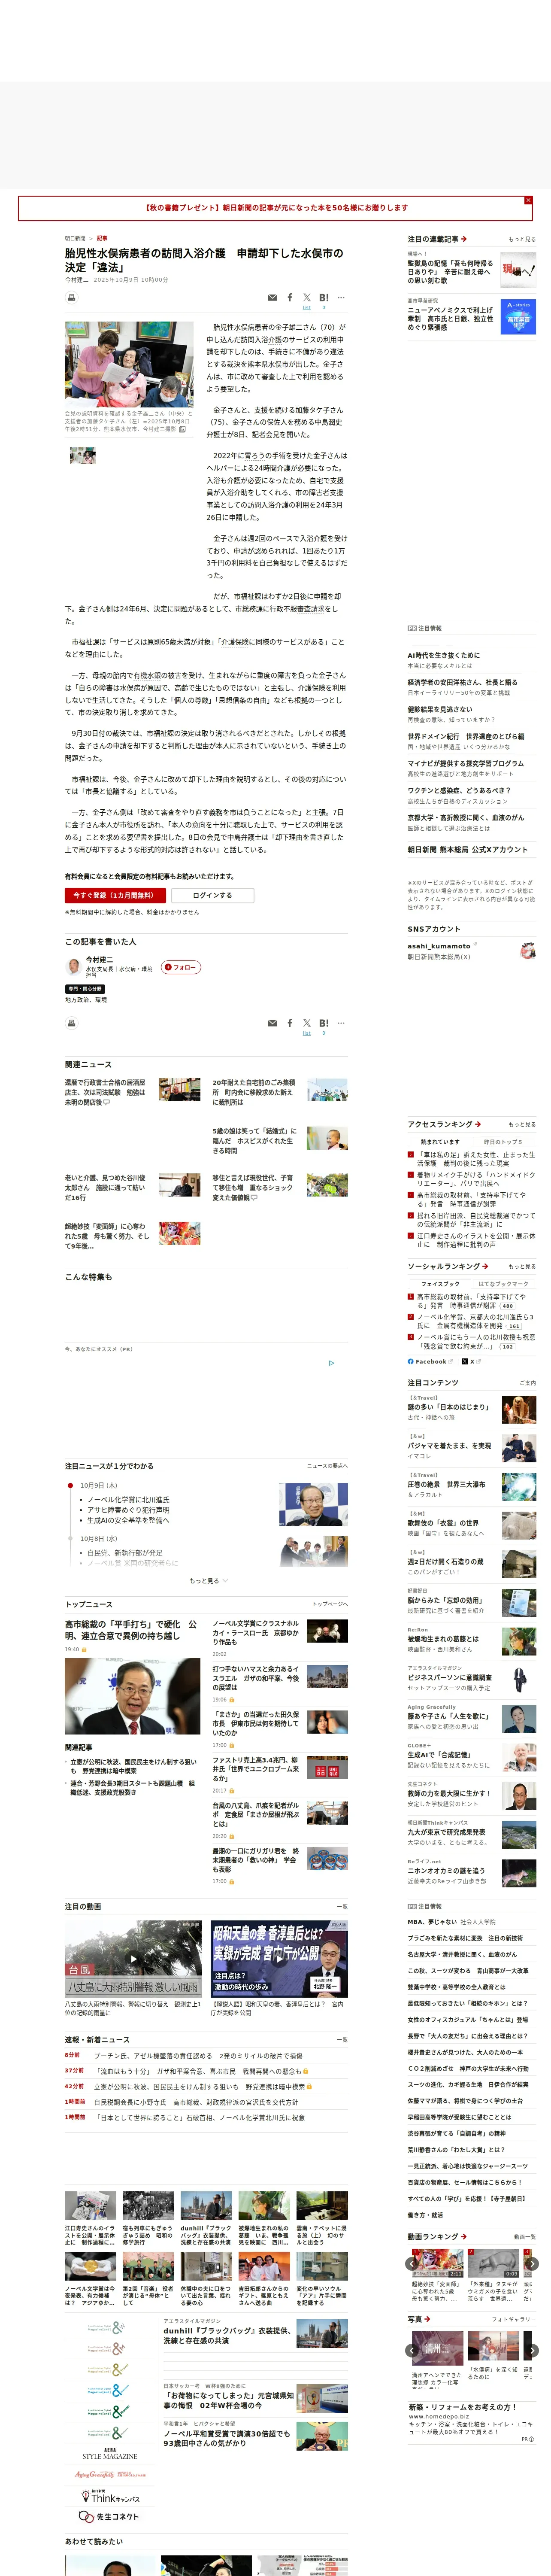This screenshot has width=551, height=2576.
Task: Open the article's main photo of patient
Action: point(129,364)
